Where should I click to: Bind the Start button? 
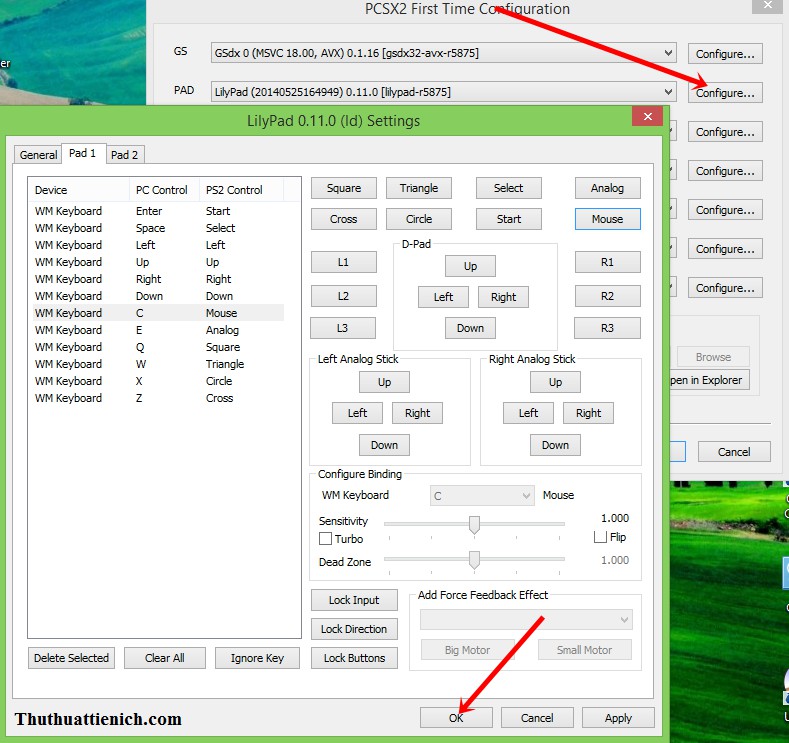point(509,219)
